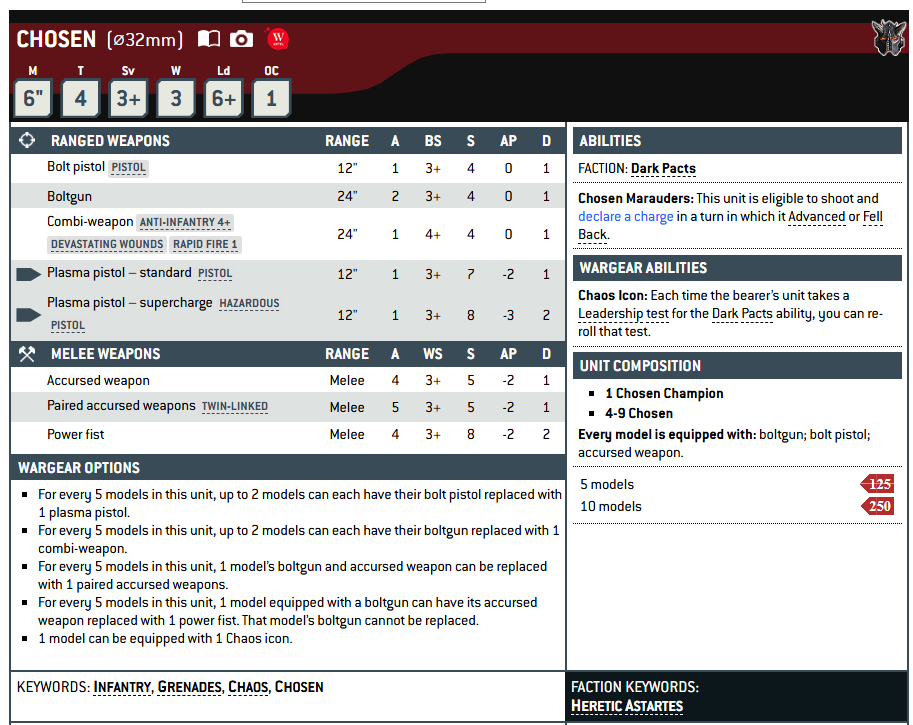Click the RAPID FIRE 1 keyword tag
The image size is (913, 725).
tap(205, 245)
